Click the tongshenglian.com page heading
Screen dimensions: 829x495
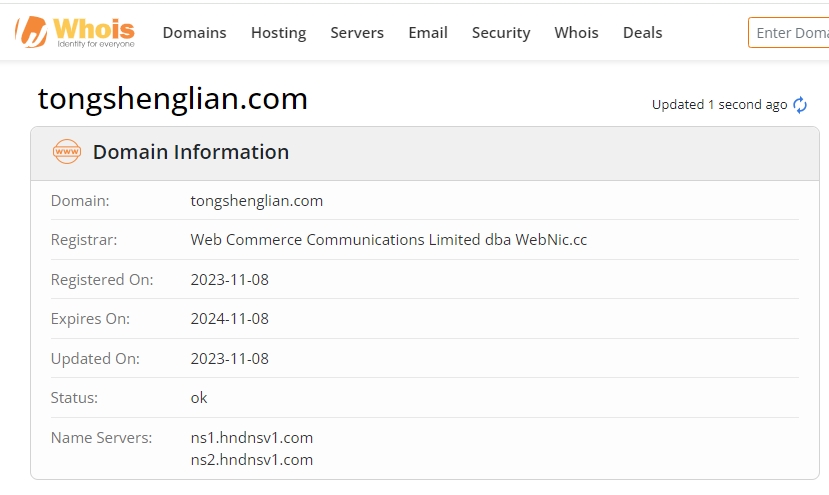173,99
